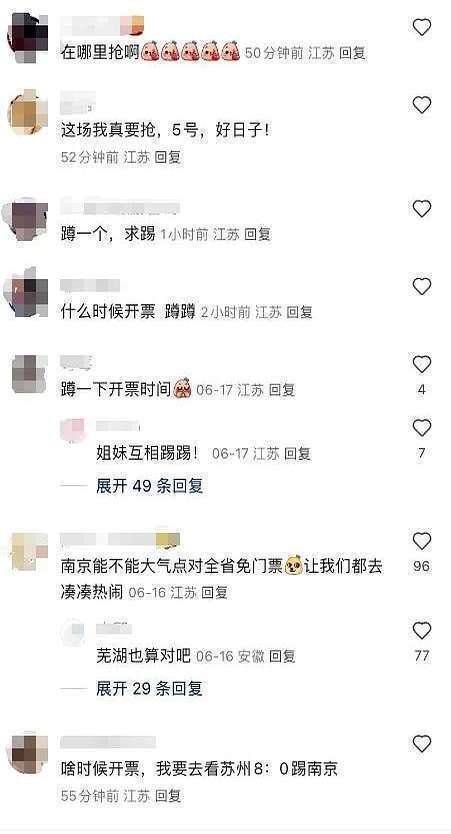
Task: Open avatar of the 在哪里抢啊 commenter
Action: (x=28, y=37)
